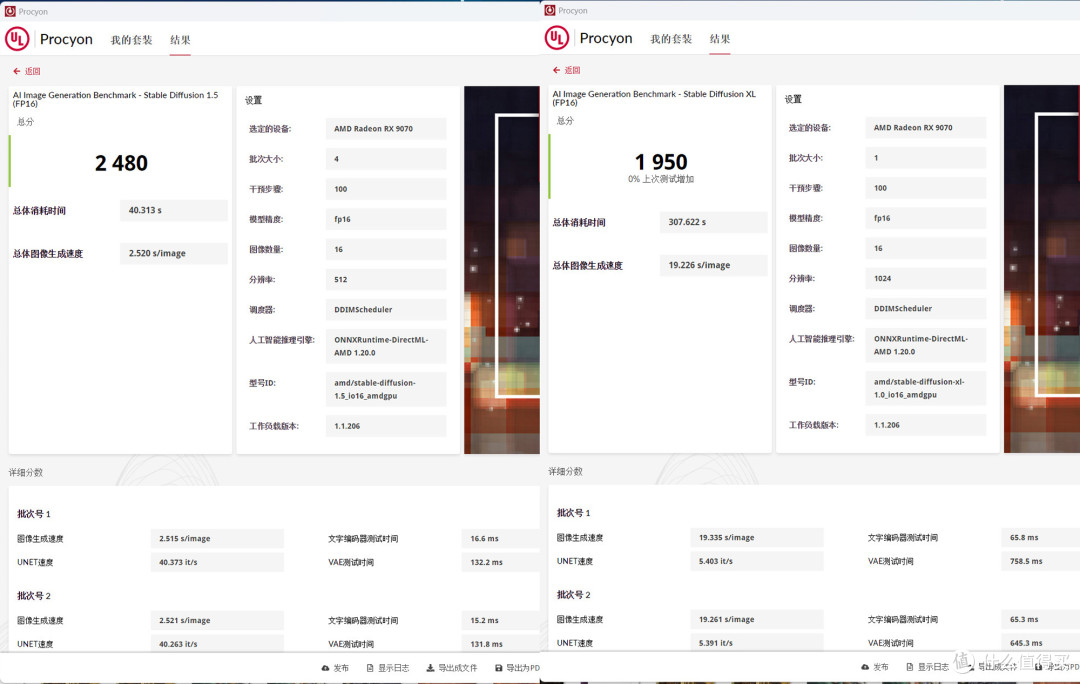Click AMD Radeon RX 9070 device in left window

pyautogui.click(x=386, y=128)
